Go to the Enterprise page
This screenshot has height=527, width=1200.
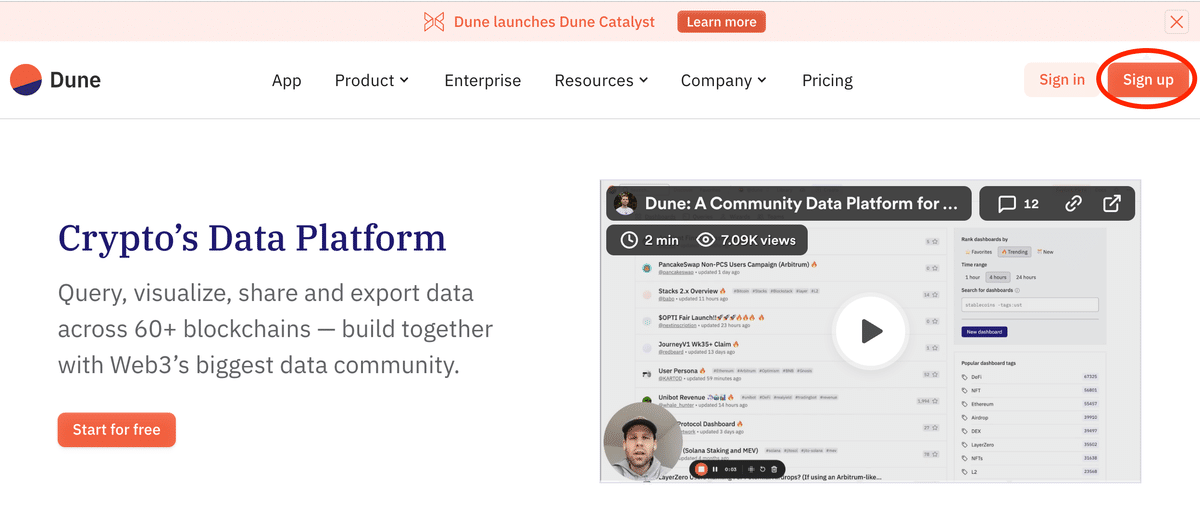483,80
